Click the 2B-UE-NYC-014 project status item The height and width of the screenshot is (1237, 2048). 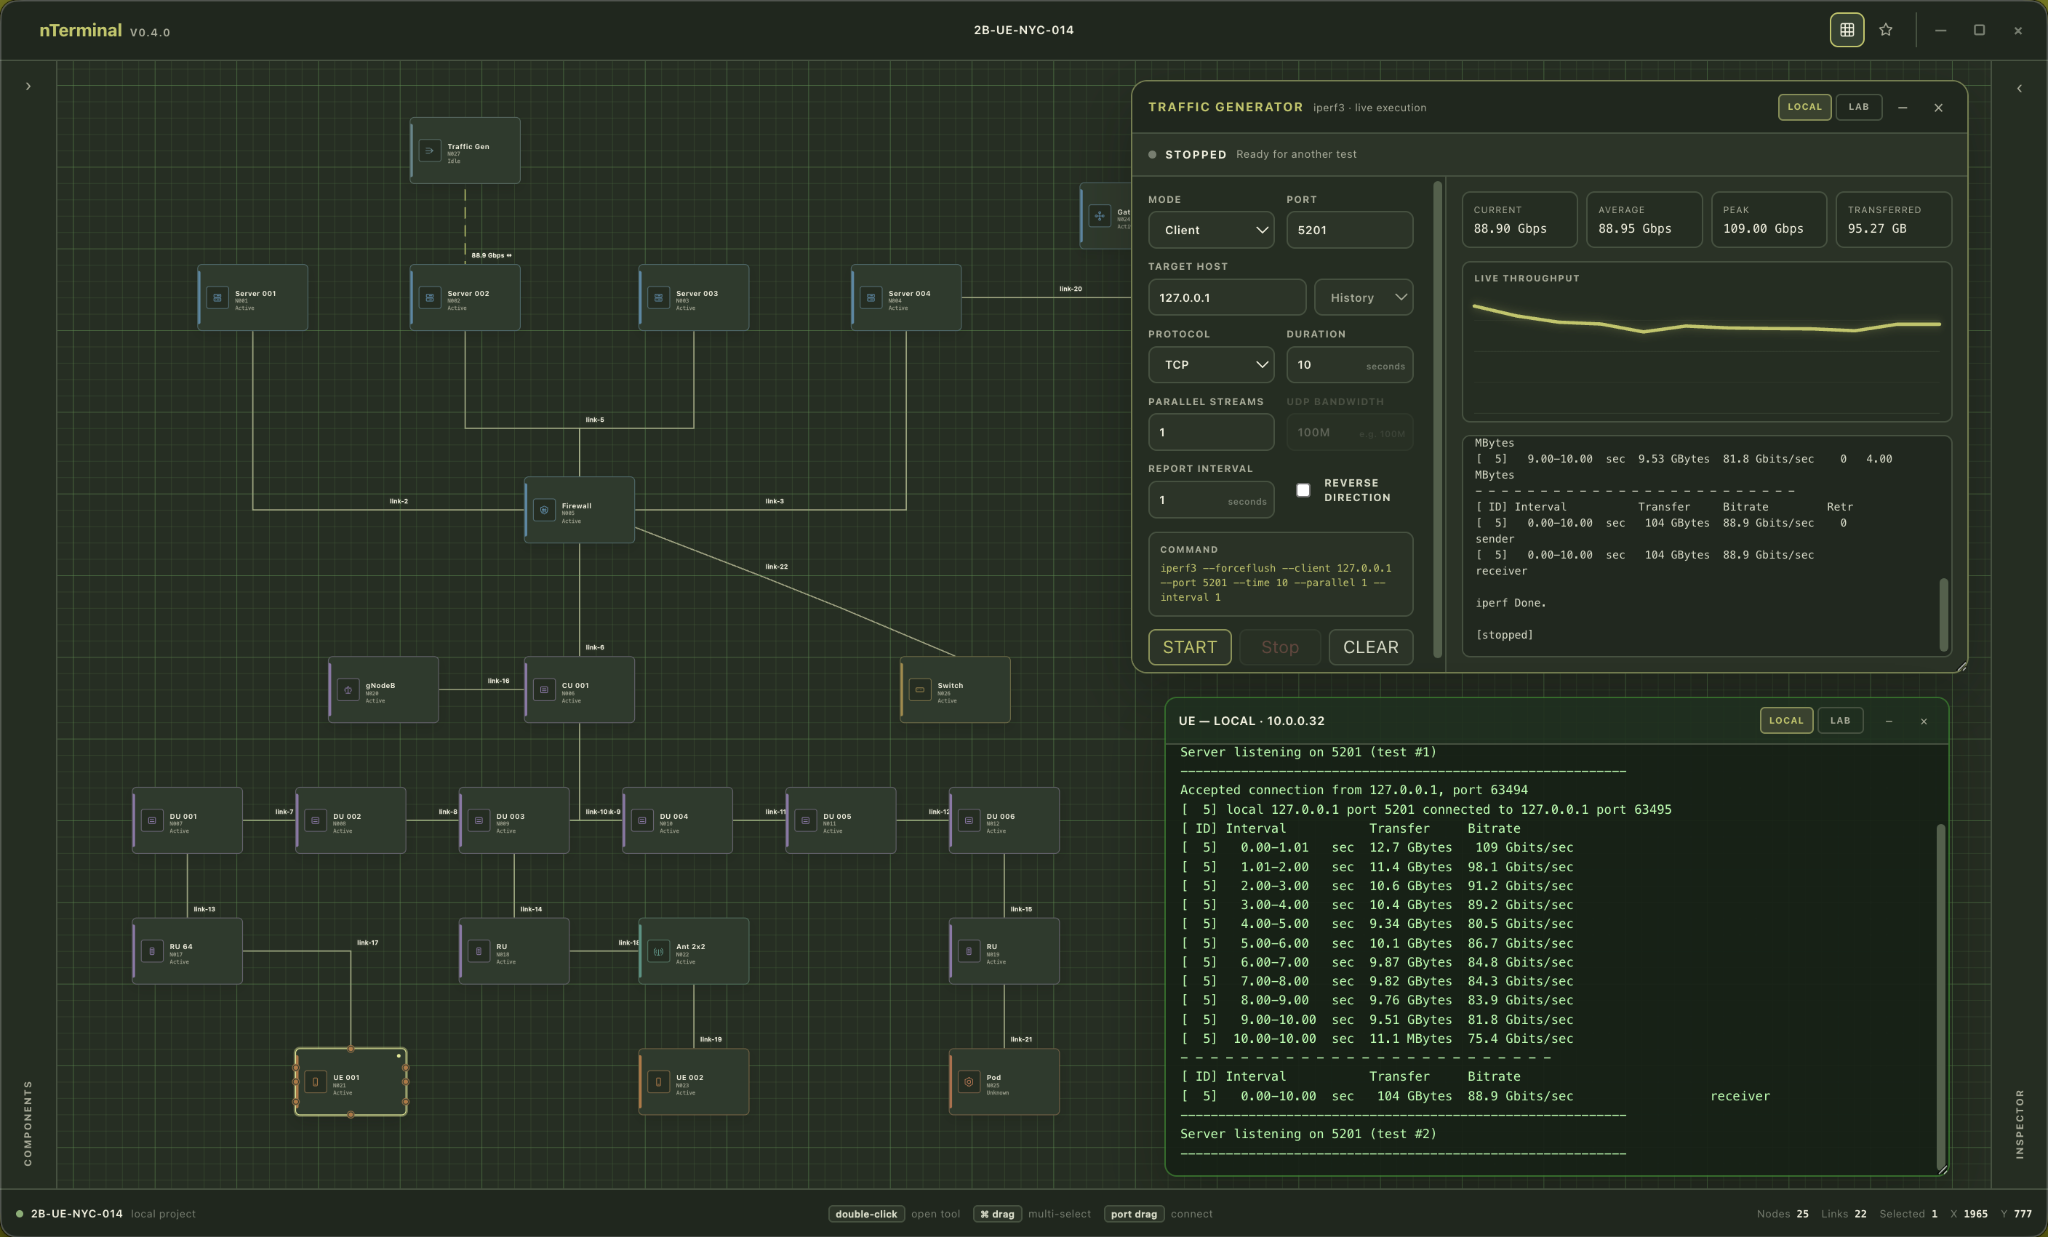click(106, 1214)
